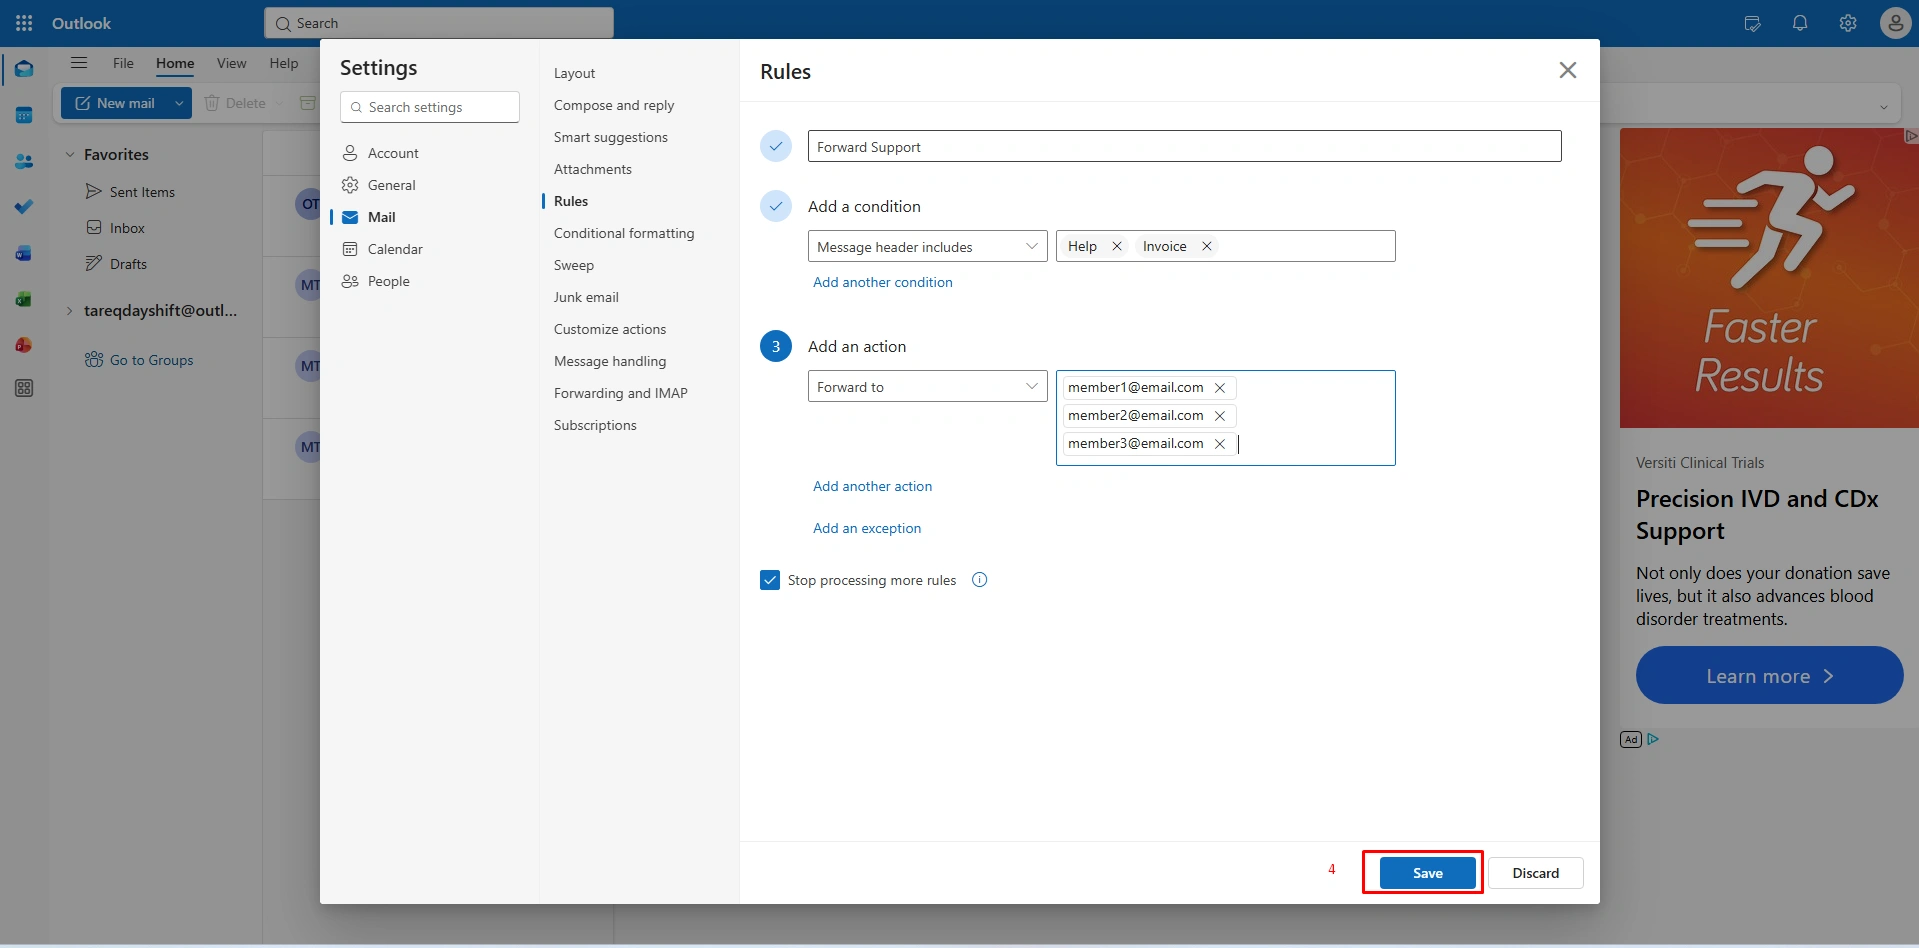
Task: Open the File menu
Action: pyautogui.click(x=123, y=63)
